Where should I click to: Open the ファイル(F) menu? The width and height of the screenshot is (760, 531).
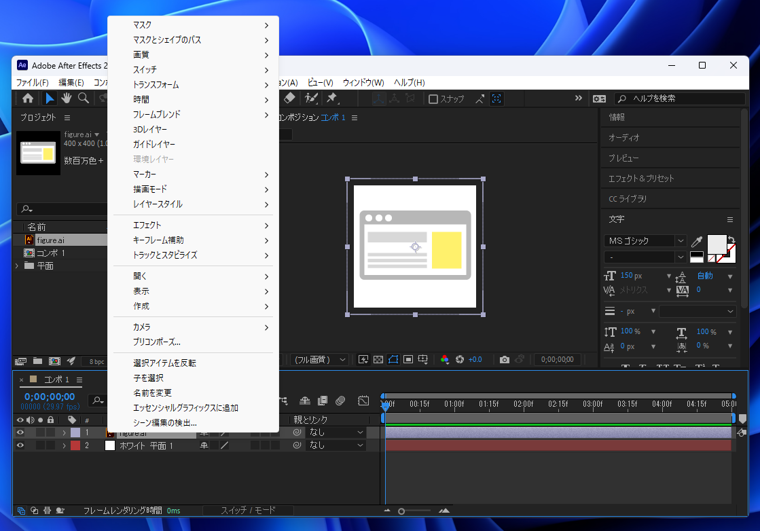point(32,83)
